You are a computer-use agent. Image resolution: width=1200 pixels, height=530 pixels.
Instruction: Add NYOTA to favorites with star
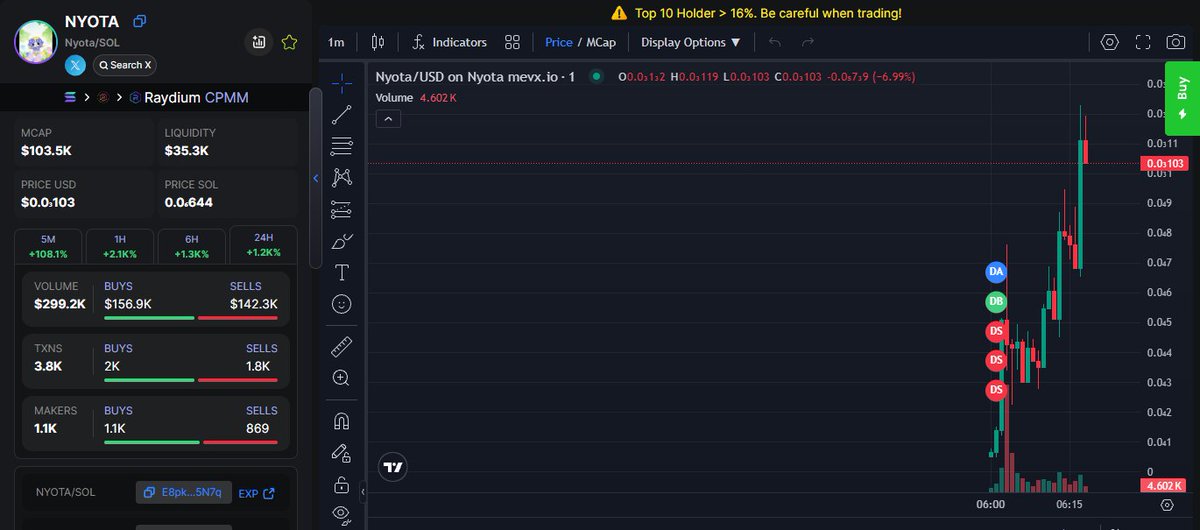[289, 42]
